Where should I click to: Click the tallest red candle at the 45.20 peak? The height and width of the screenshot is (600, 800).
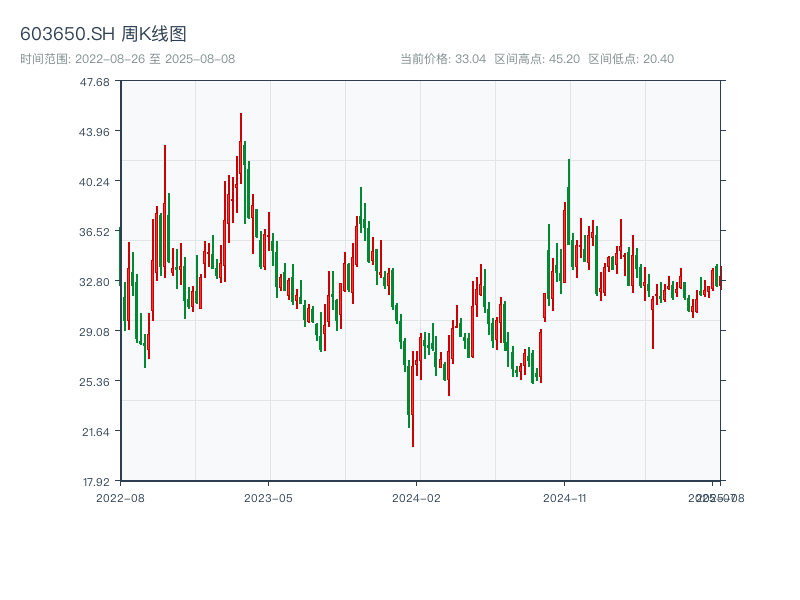[241, 148]
